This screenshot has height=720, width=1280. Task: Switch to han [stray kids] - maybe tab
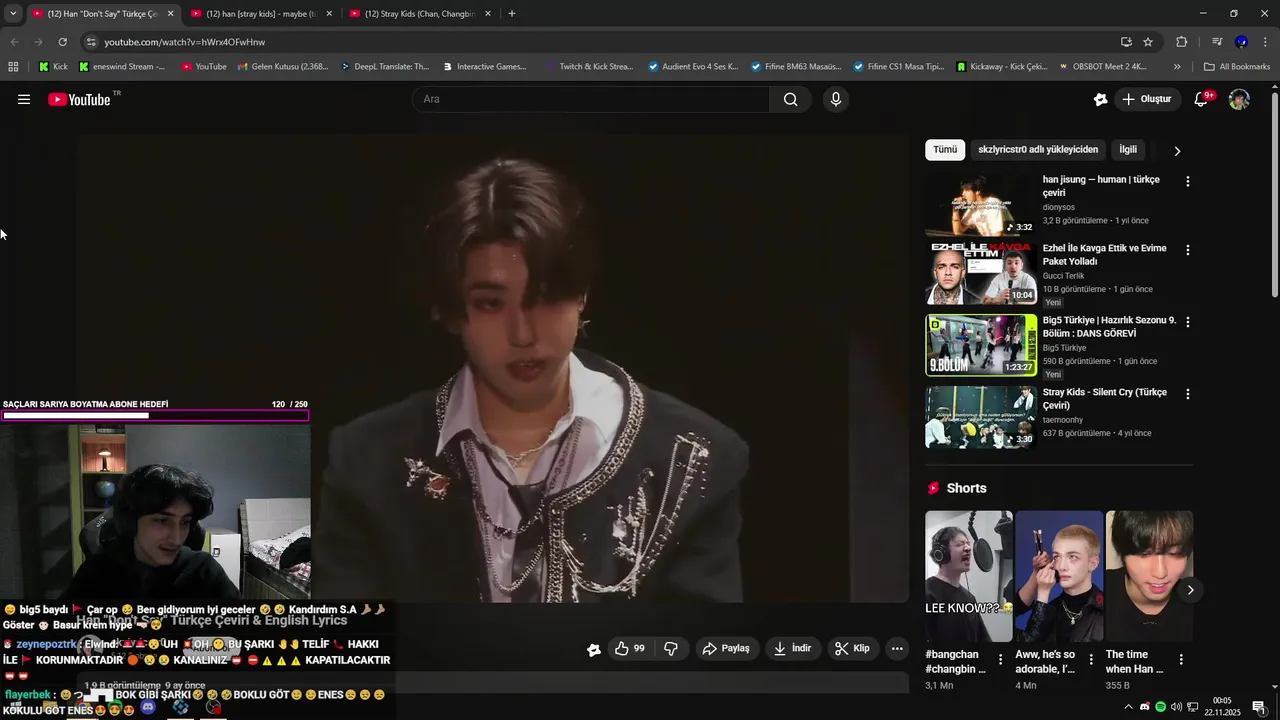(x=260, y=14)
